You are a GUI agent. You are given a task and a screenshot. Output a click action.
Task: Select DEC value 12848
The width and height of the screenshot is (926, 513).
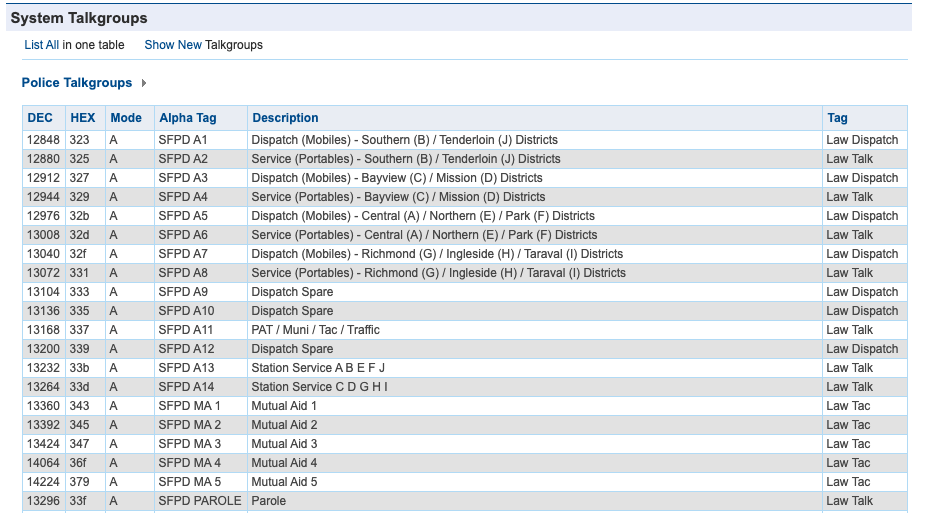click(43, 140)
